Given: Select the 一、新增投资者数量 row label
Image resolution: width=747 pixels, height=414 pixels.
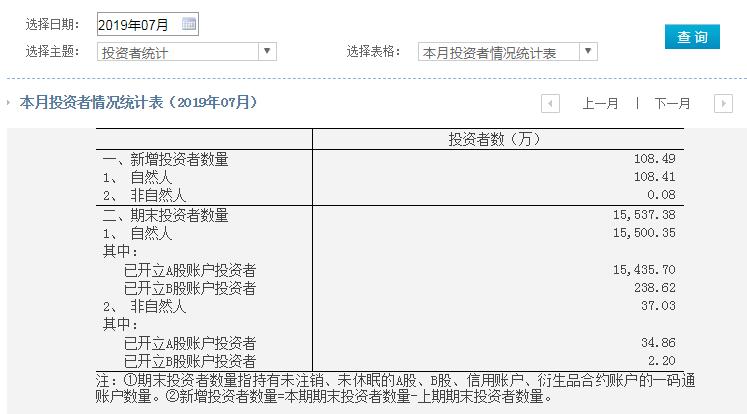Looking at the screenshot, I should pos(166,158).
